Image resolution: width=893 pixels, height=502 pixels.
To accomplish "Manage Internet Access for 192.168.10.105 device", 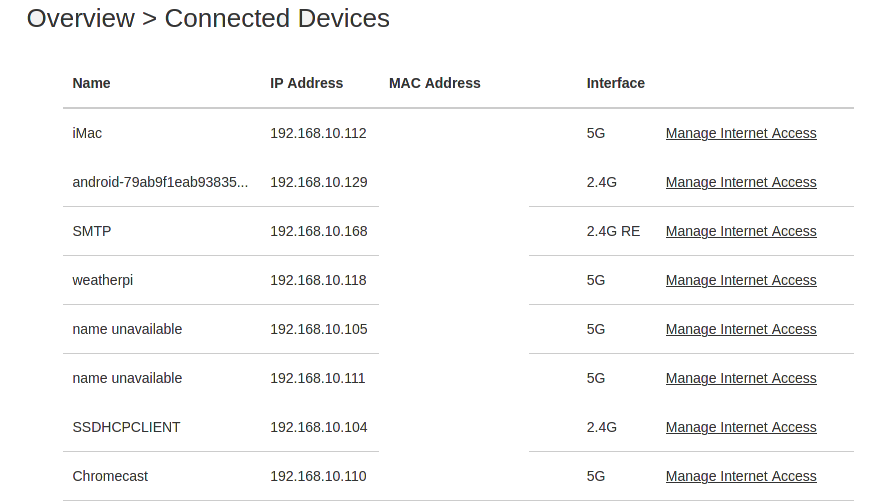I will [x=741, y=329].
